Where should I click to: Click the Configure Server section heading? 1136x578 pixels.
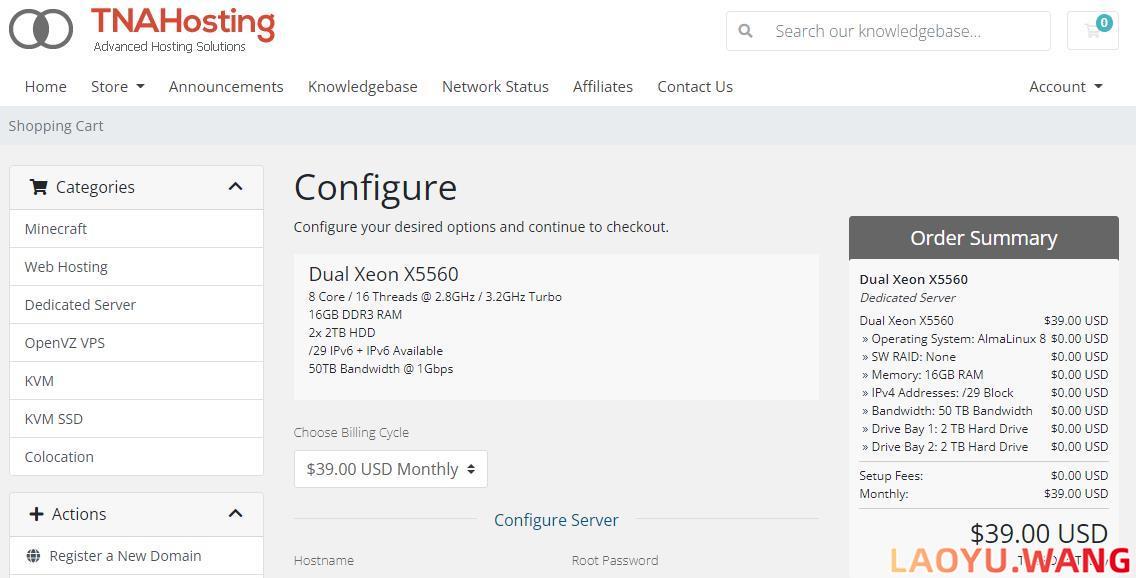(x=556, y=520)
